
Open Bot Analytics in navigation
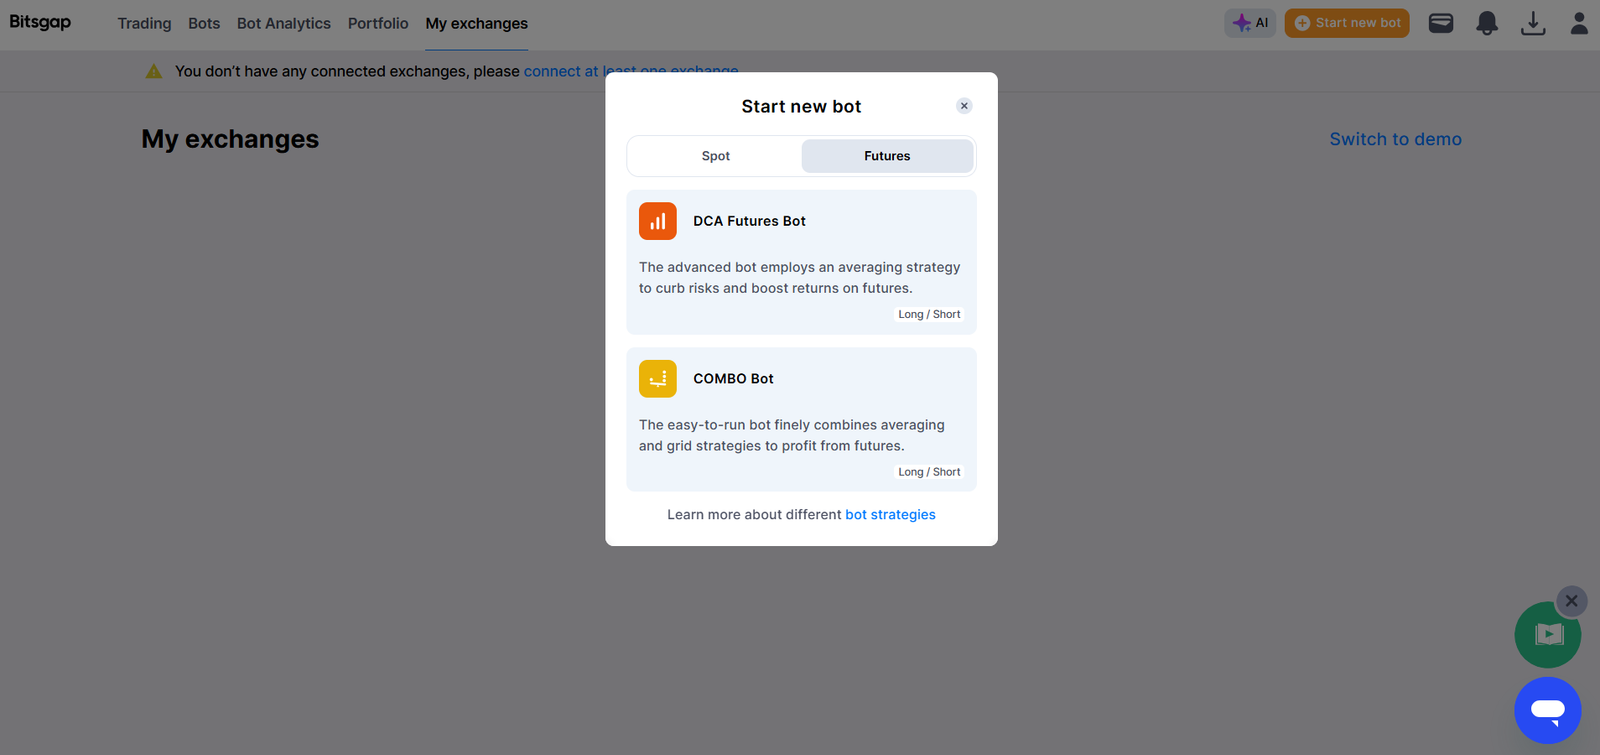click(x=283, y=23)
